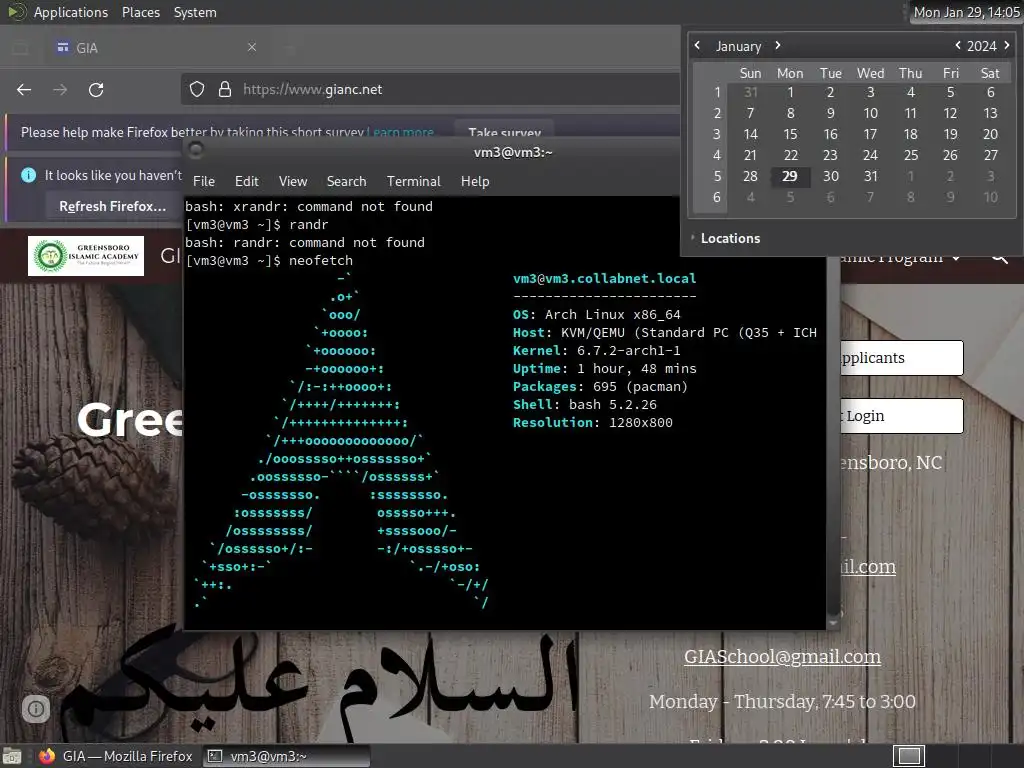Click the info icon in Firefox notification
Viewport: 1024px width, 768px height.
click(28, 175)
